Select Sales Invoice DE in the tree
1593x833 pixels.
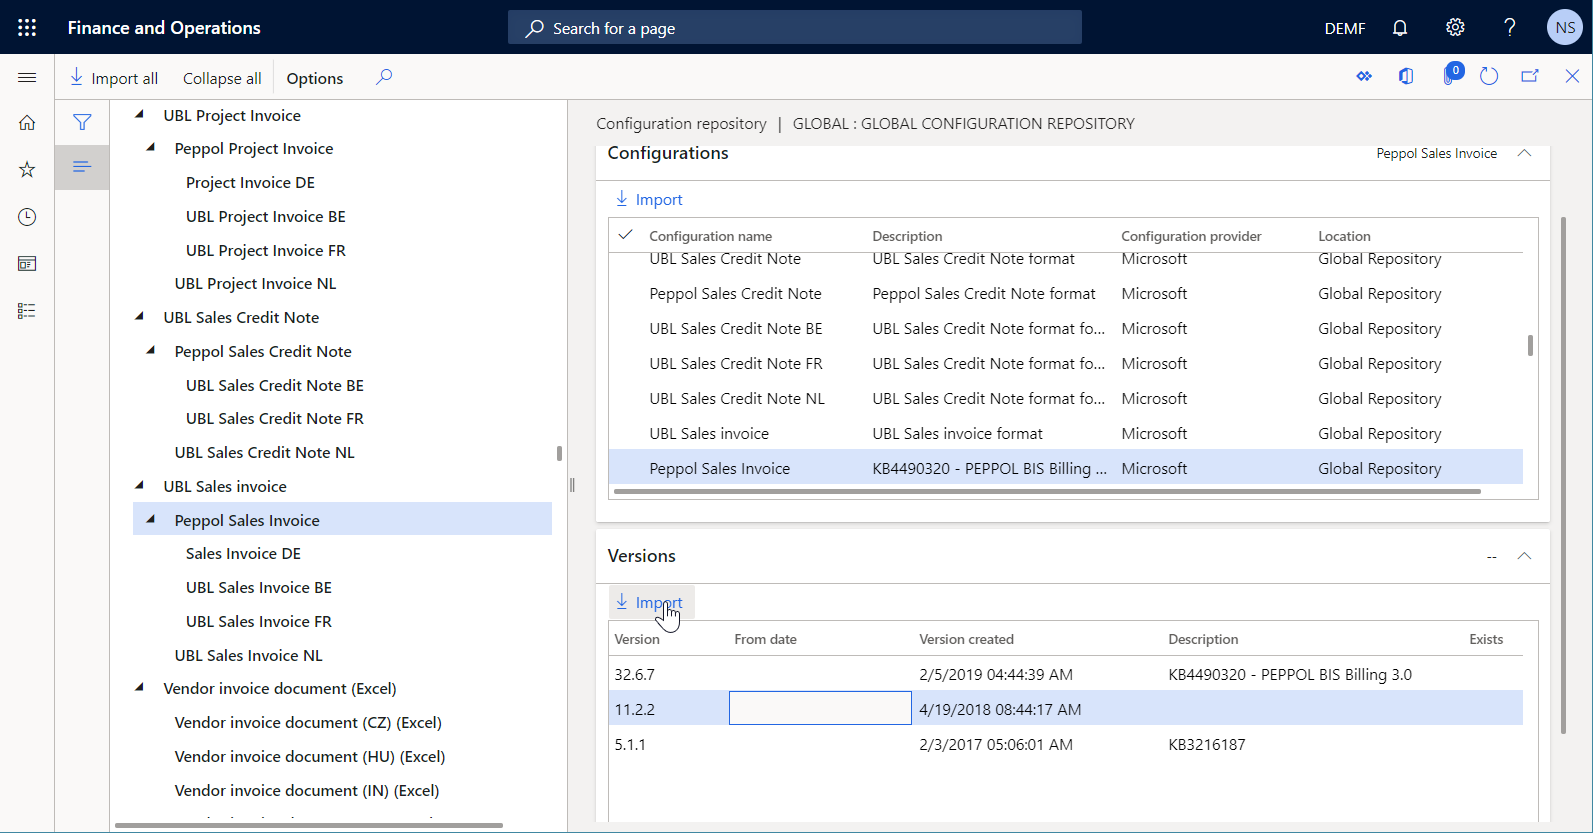coord(243,553)
